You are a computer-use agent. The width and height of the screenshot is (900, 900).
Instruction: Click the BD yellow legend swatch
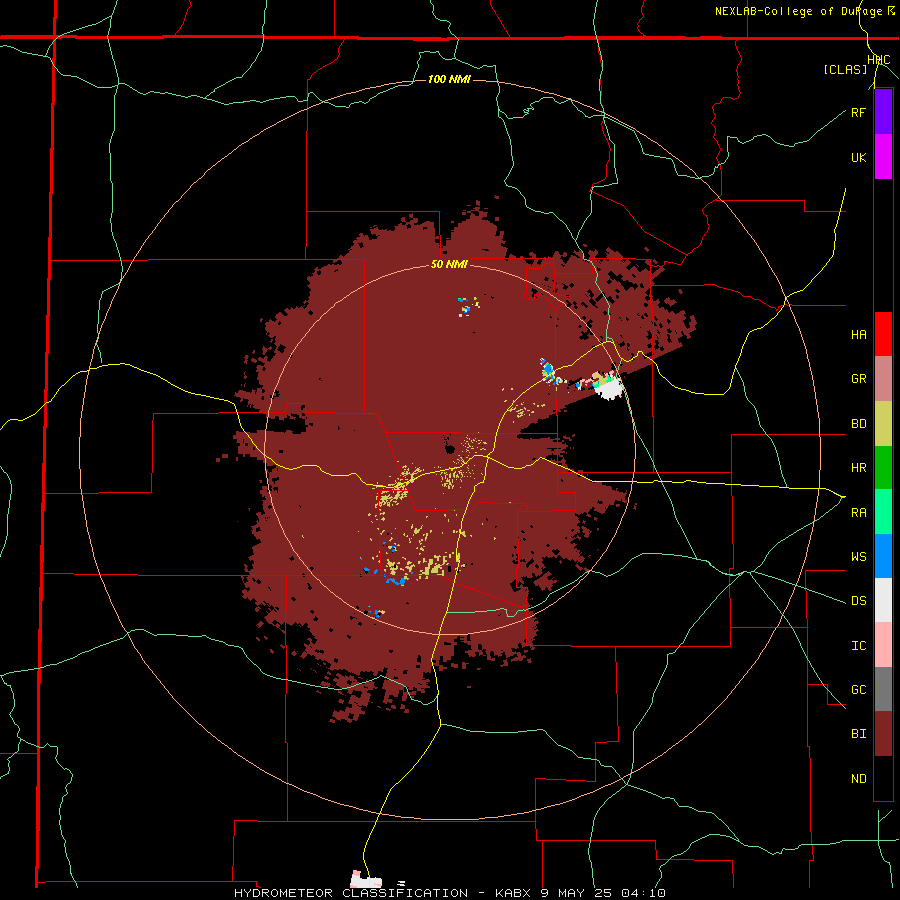883,424
